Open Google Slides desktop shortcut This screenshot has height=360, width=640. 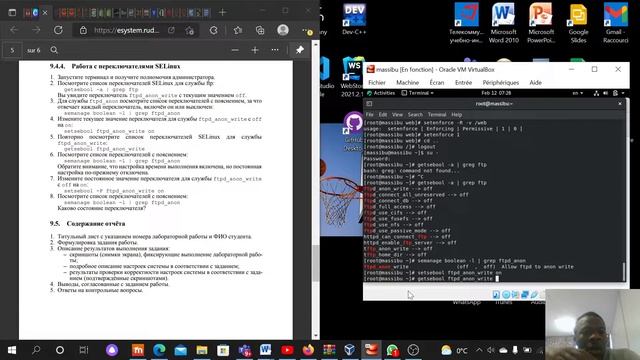pyautogui.click(x=578, y=23)
